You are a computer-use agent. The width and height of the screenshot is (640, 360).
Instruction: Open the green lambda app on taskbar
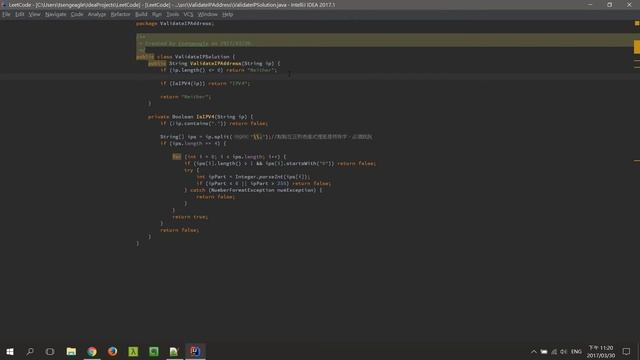[133, 351]
